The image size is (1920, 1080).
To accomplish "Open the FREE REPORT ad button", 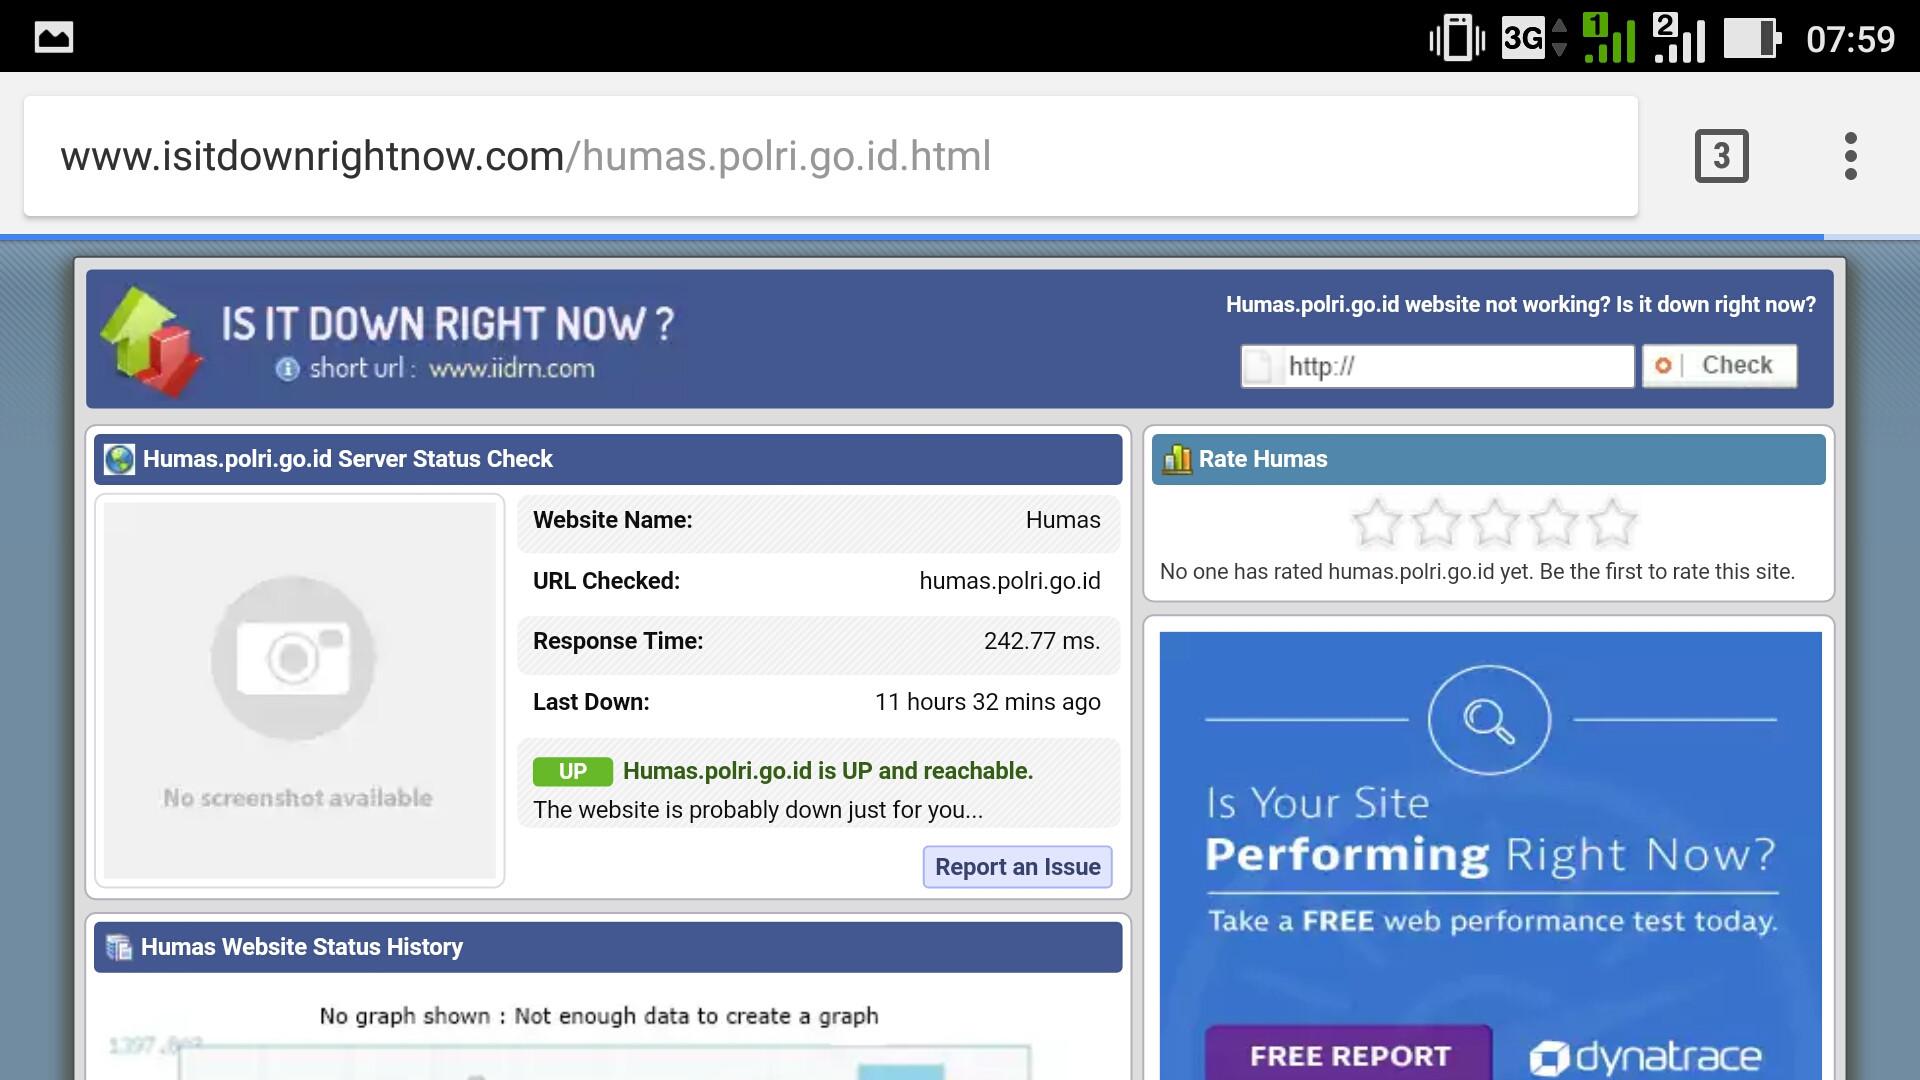I will (1348, 1055).
